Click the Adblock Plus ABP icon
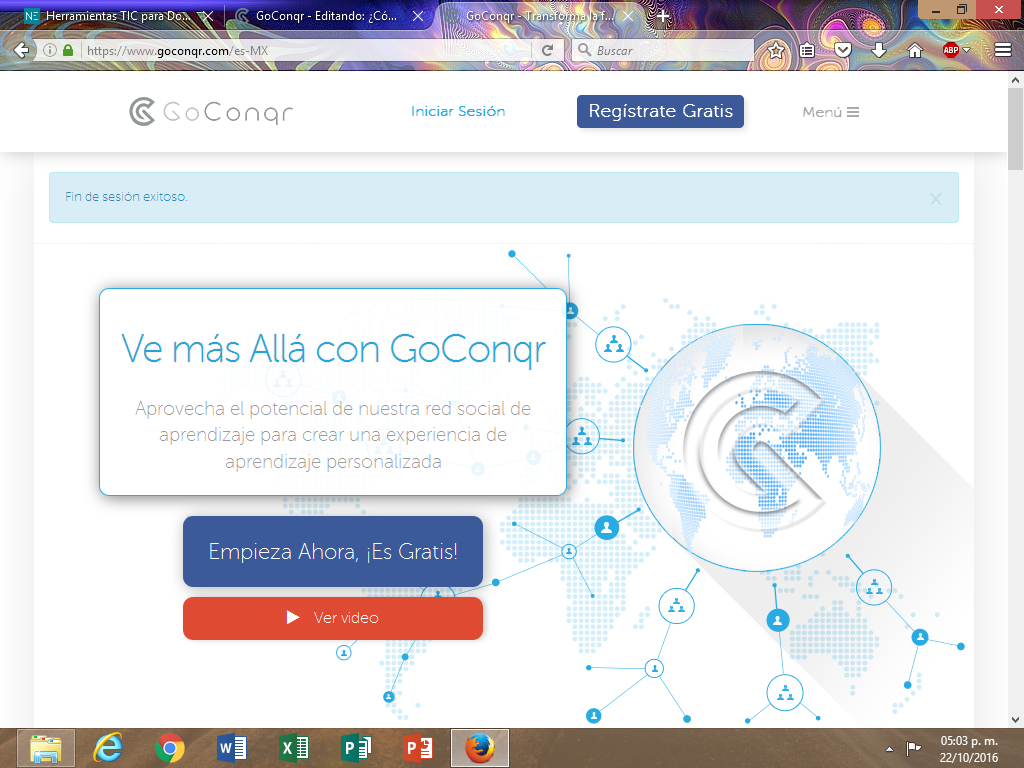1024x768 pixels. (x=951, y=50)
